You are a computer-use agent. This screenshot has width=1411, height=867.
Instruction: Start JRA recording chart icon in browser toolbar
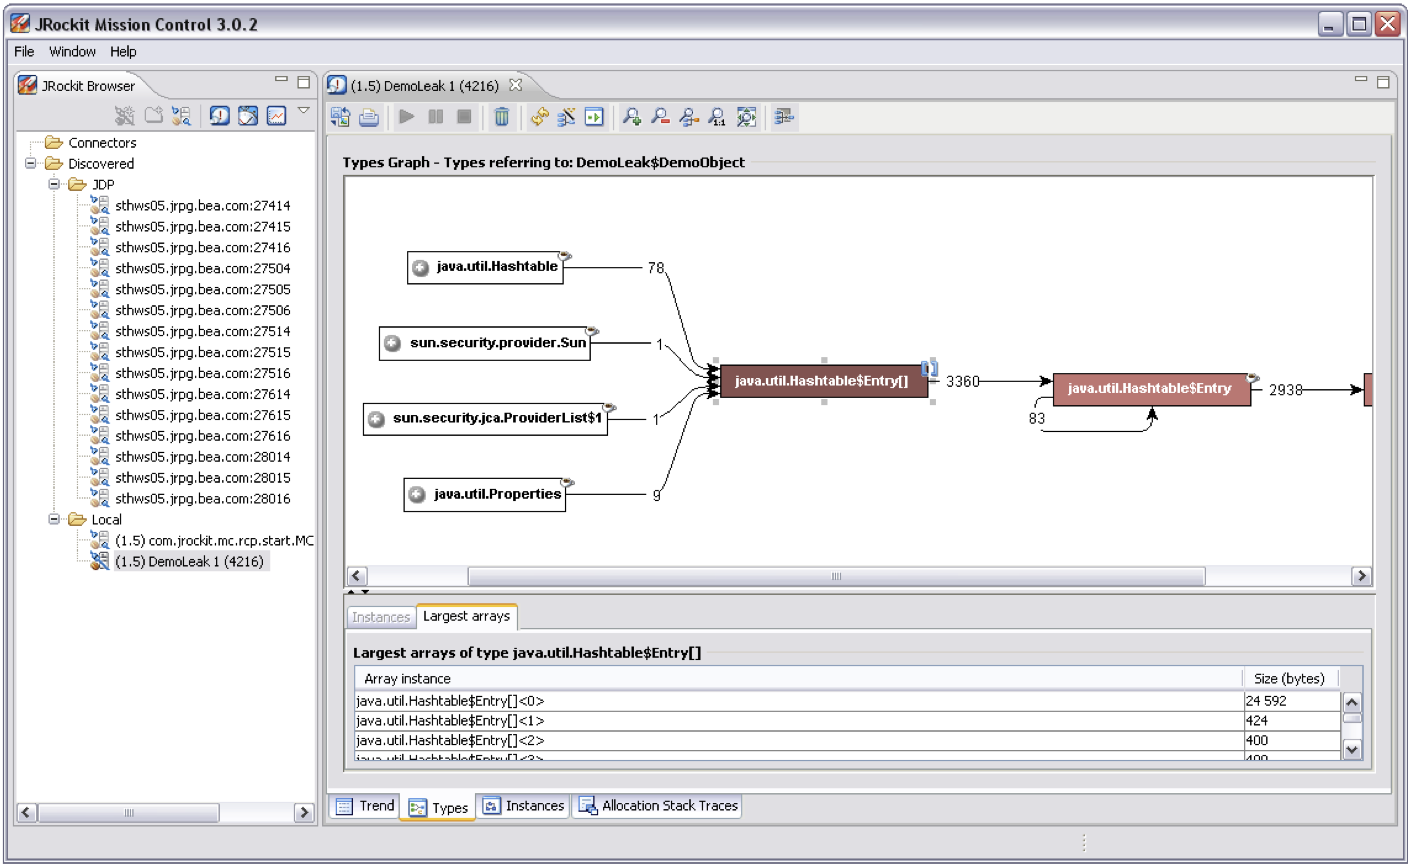click(x=276, y=116)
